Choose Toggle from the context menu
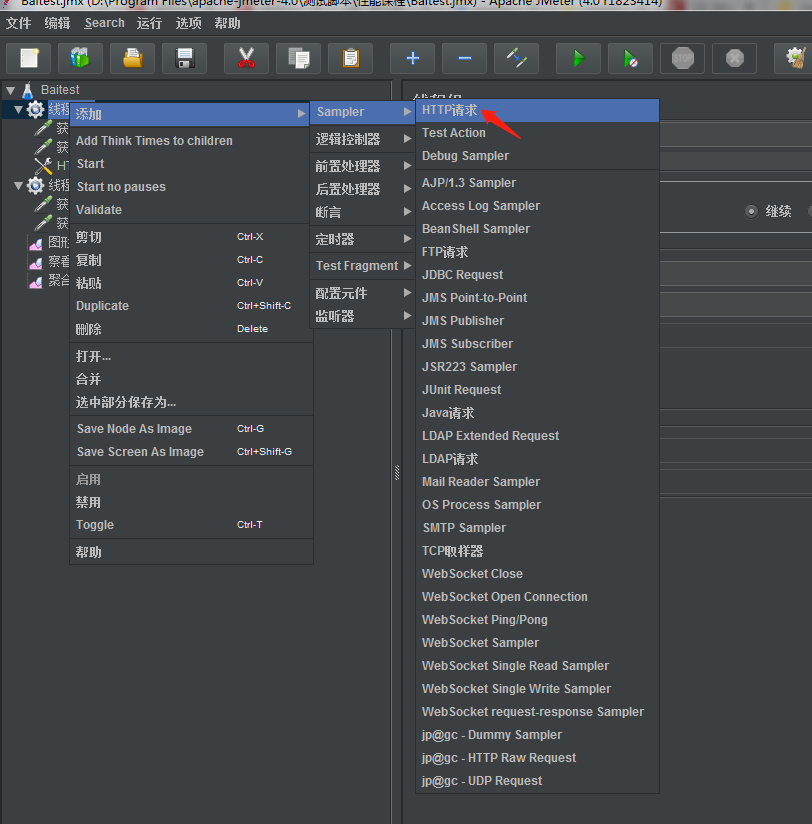 coord(191,525)
